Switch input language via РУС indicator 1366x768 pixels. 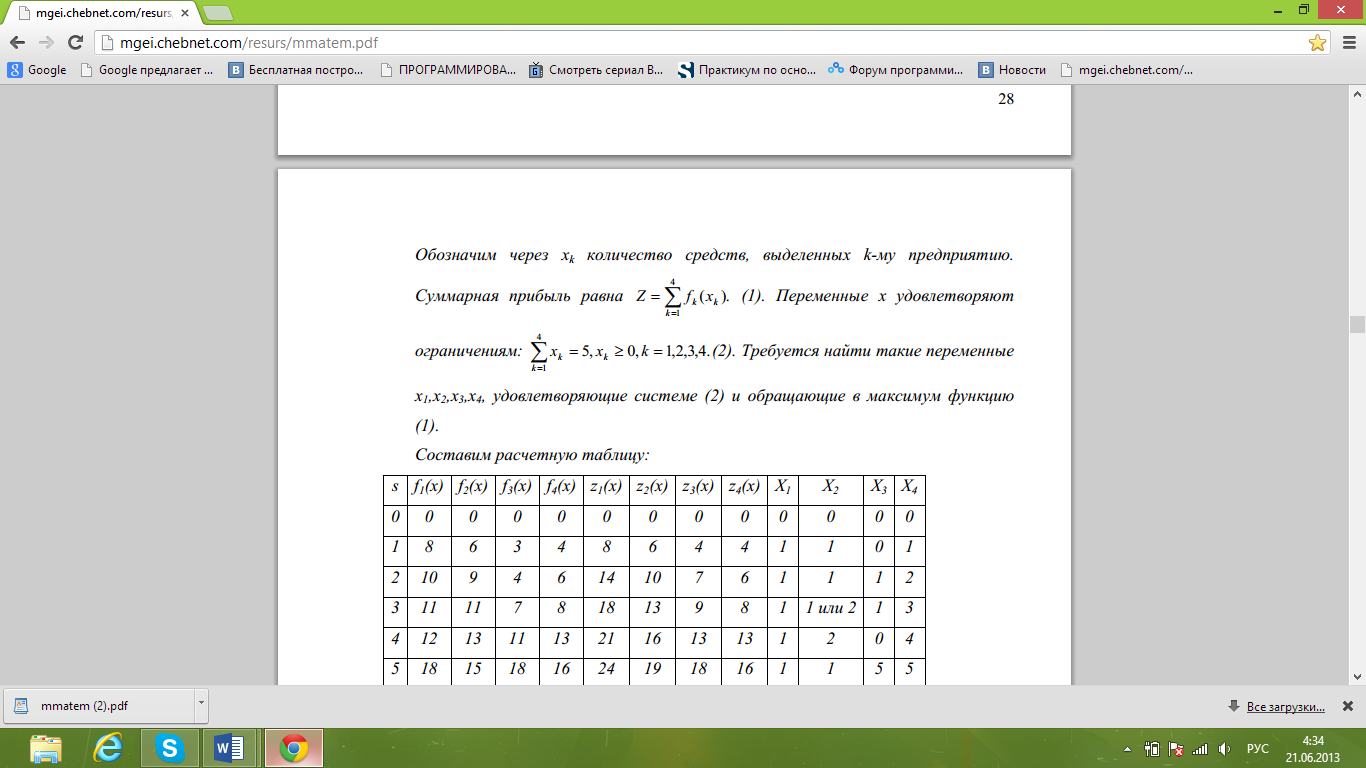click(x=1258, y=748)
